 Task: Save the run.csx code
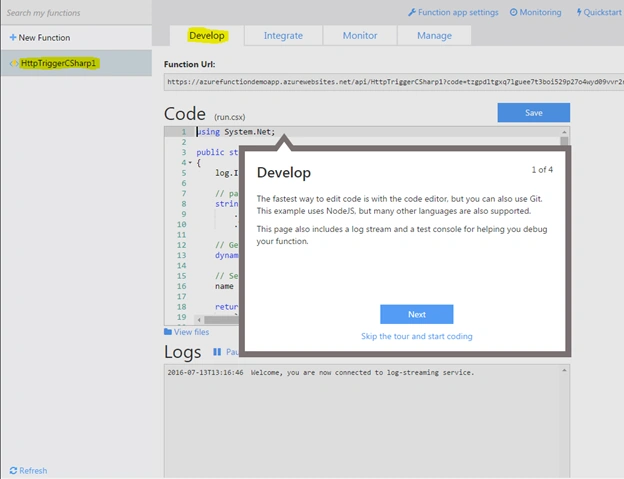[x=534, y=113]
